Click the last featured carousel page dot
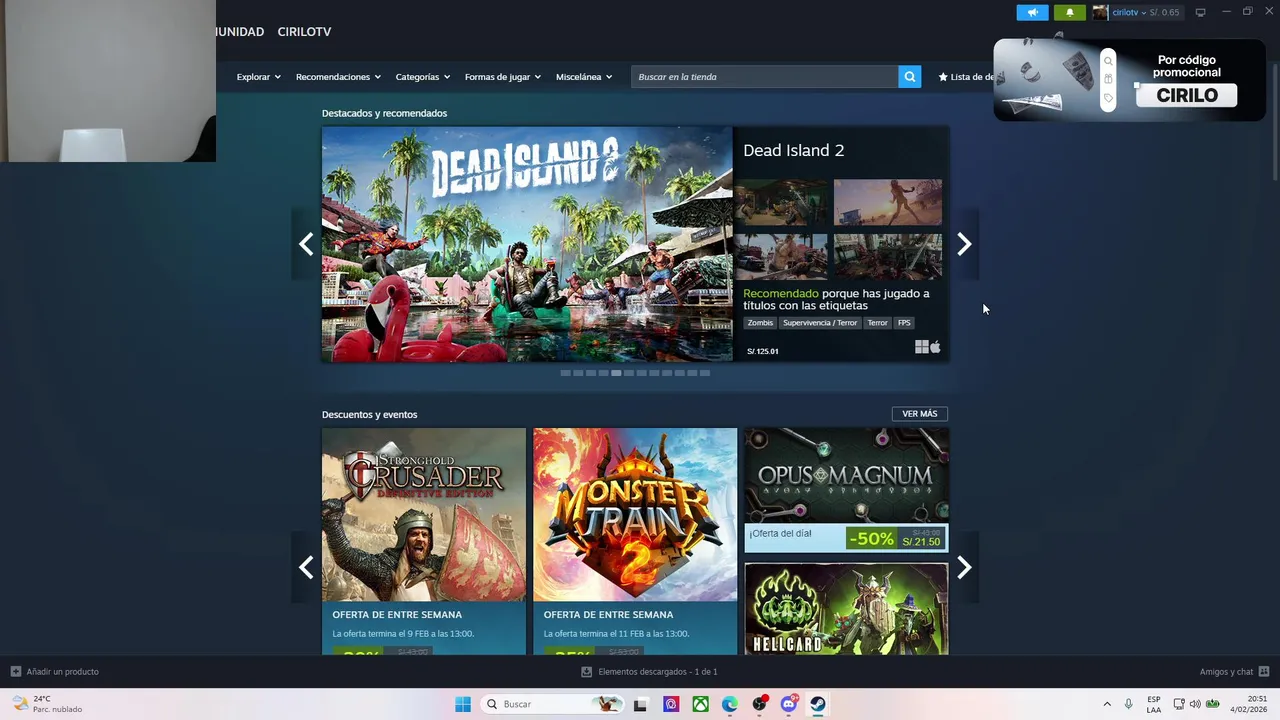The image size is (1280, 720). pos(705,373)
